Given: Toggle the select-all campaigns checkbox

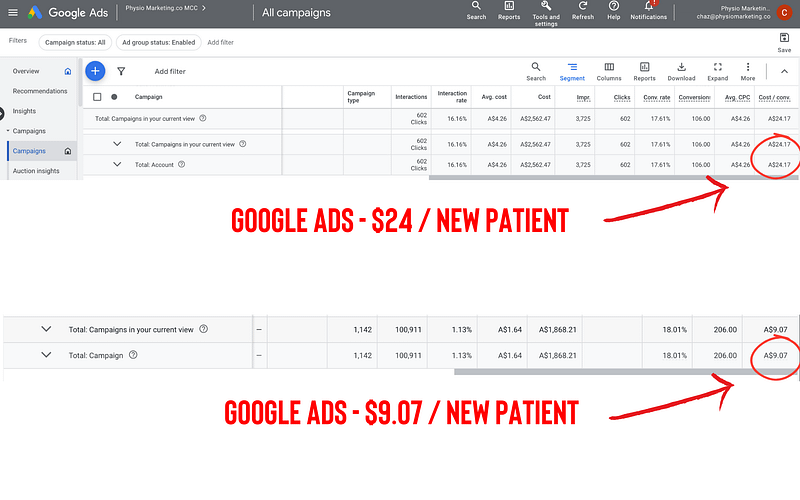Looking at the screenshot, I should point(97,97).
